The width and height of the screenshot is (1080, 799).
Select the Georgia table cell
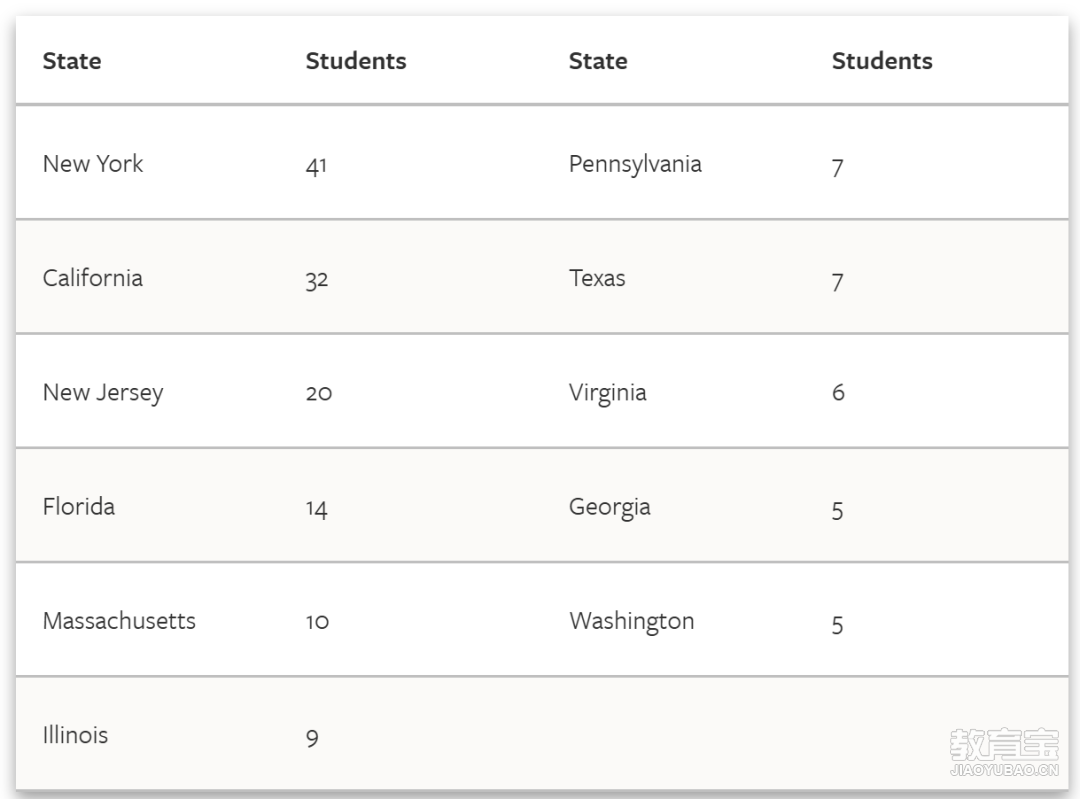(610, 506)
